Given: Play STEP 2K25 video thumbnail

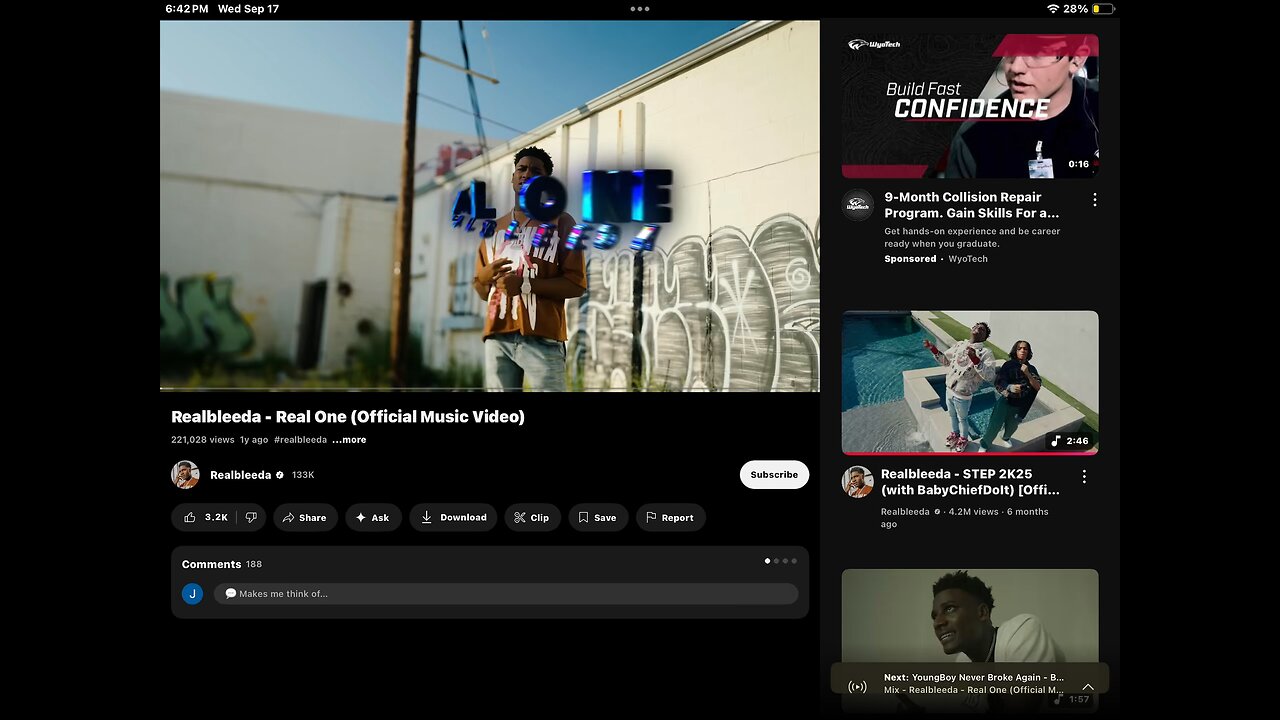Looking at the screenshot, I should [x=970, y=382].
